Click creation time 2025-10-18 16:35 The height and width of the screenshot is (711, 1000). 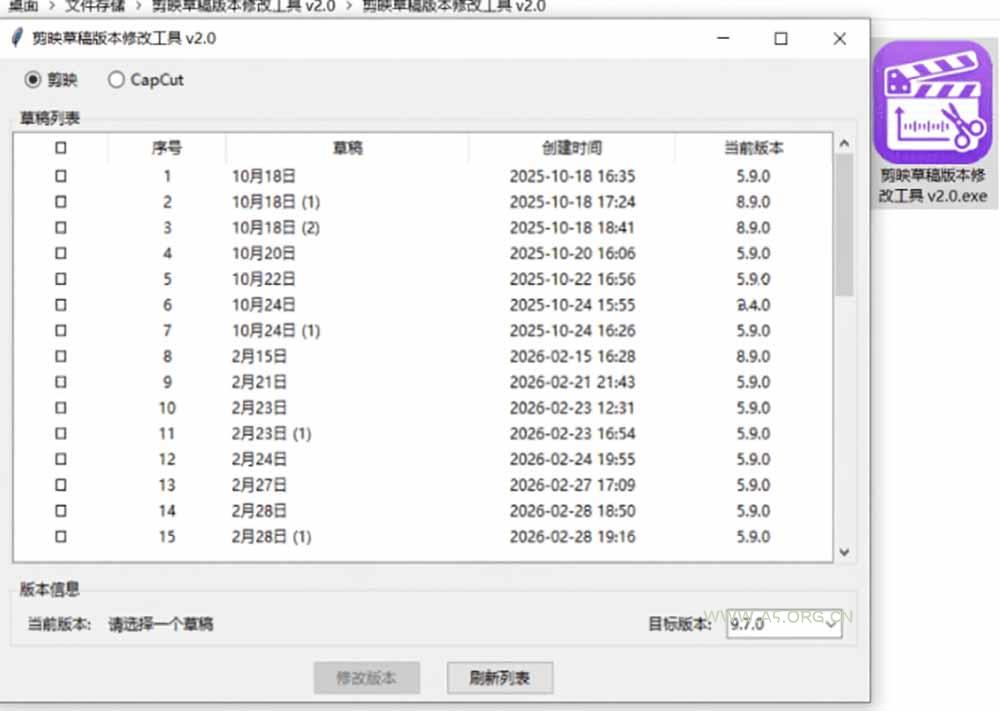coord(573,176)
